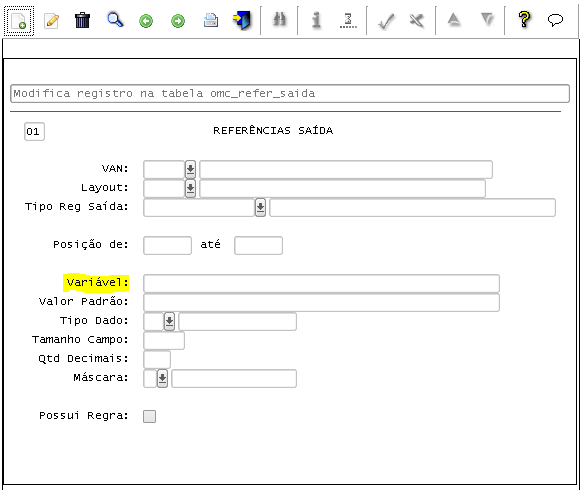Click the Máscara description field
This screenshot has height=490, width=583.
coord(234,378)
